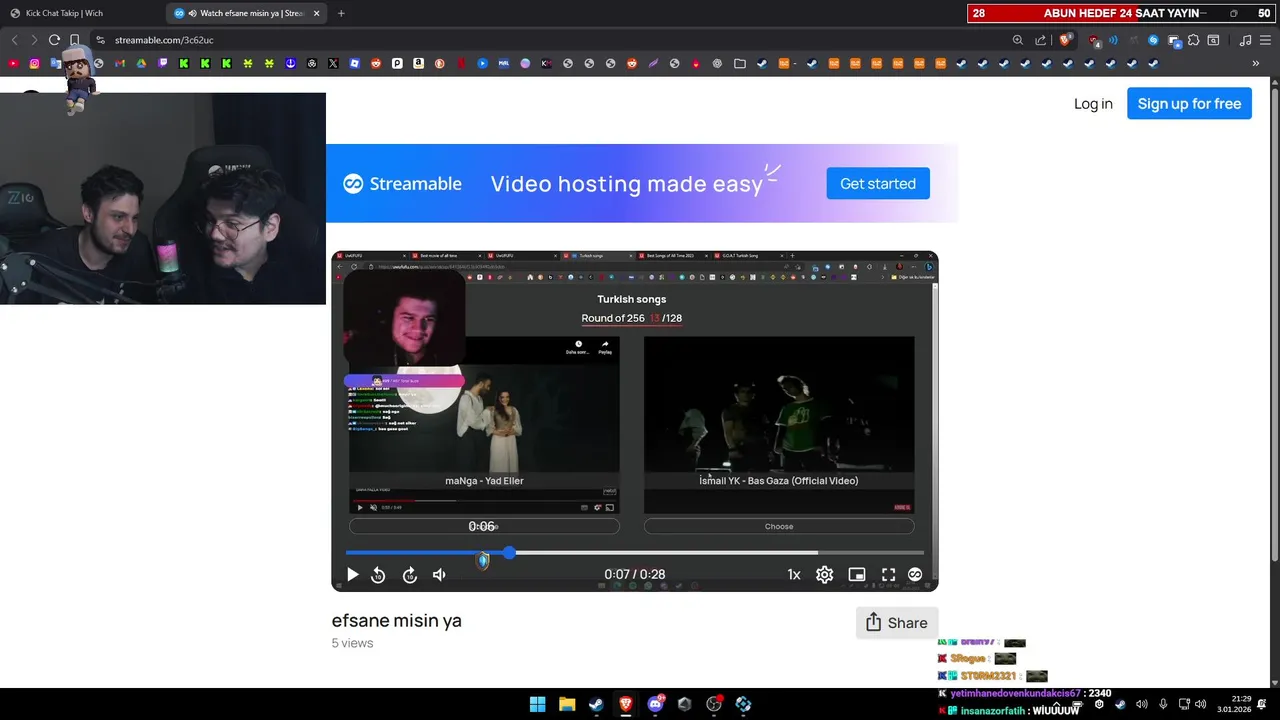Open a new browser tab

click(341, 13)
